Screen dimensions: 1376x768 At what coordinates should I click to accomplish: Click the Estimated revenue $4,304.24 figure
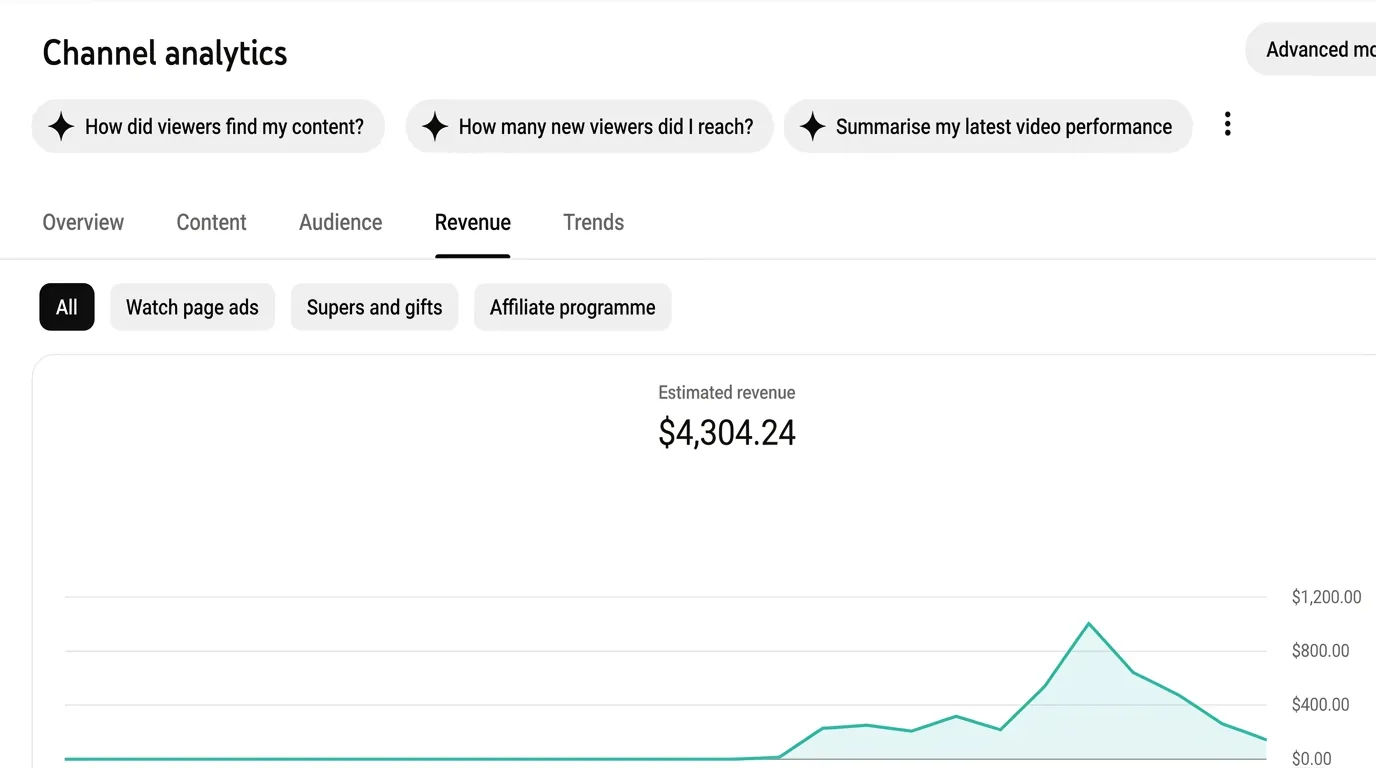727,432
